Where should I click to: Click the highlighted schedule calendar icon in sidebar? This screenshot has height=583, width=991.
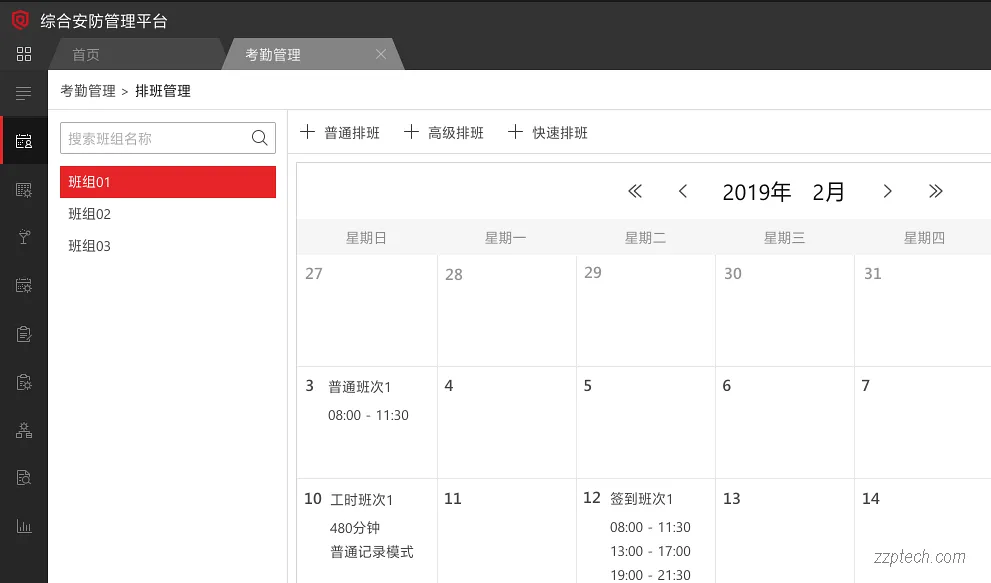click(23, 141)
